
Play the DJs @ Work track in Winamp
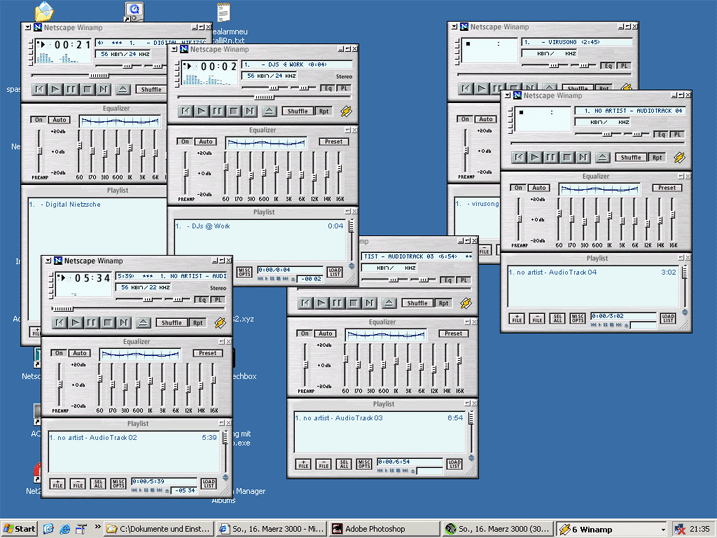(201, 111)
